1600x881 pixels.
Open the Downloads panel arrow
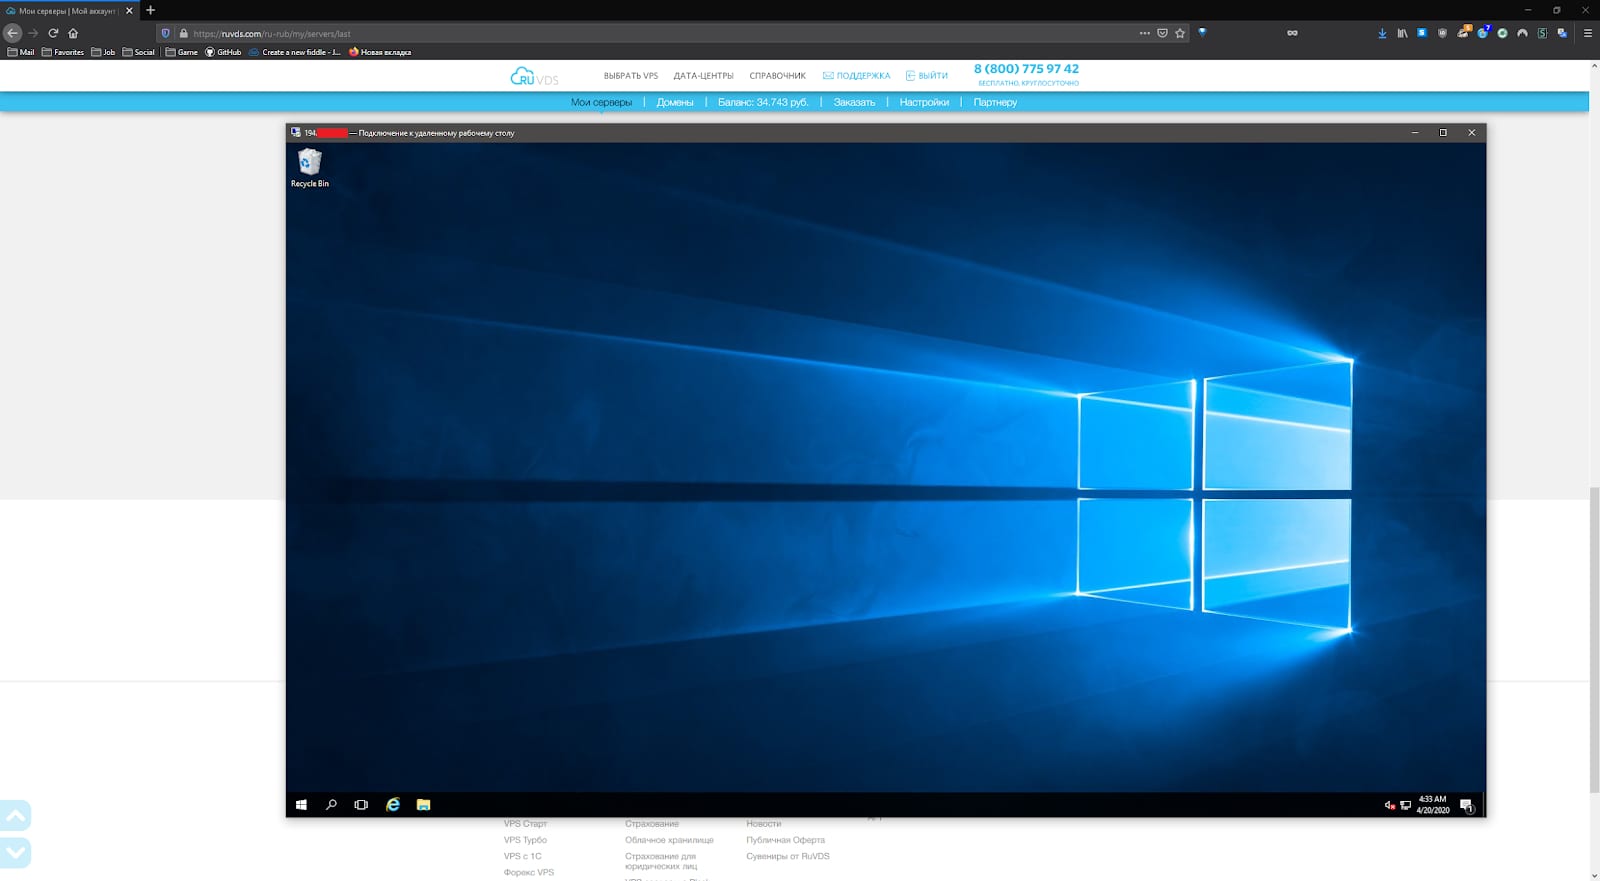pos(1382,33)
